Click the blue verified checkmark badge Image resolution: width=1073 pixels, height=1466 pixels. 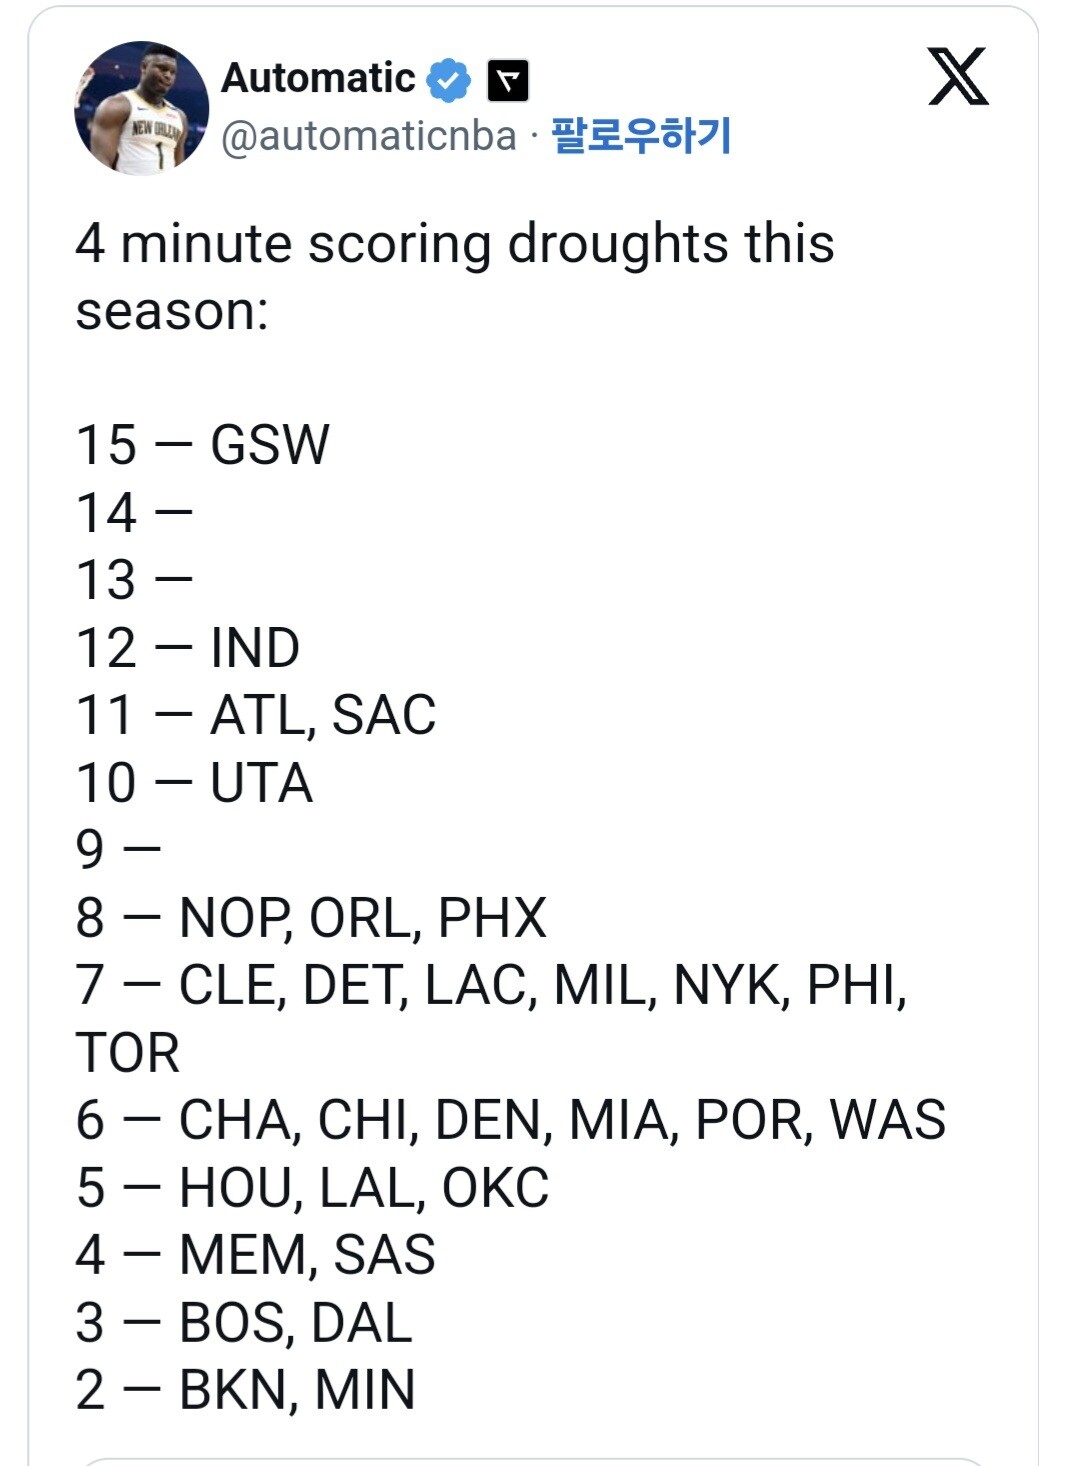(449, 80)
